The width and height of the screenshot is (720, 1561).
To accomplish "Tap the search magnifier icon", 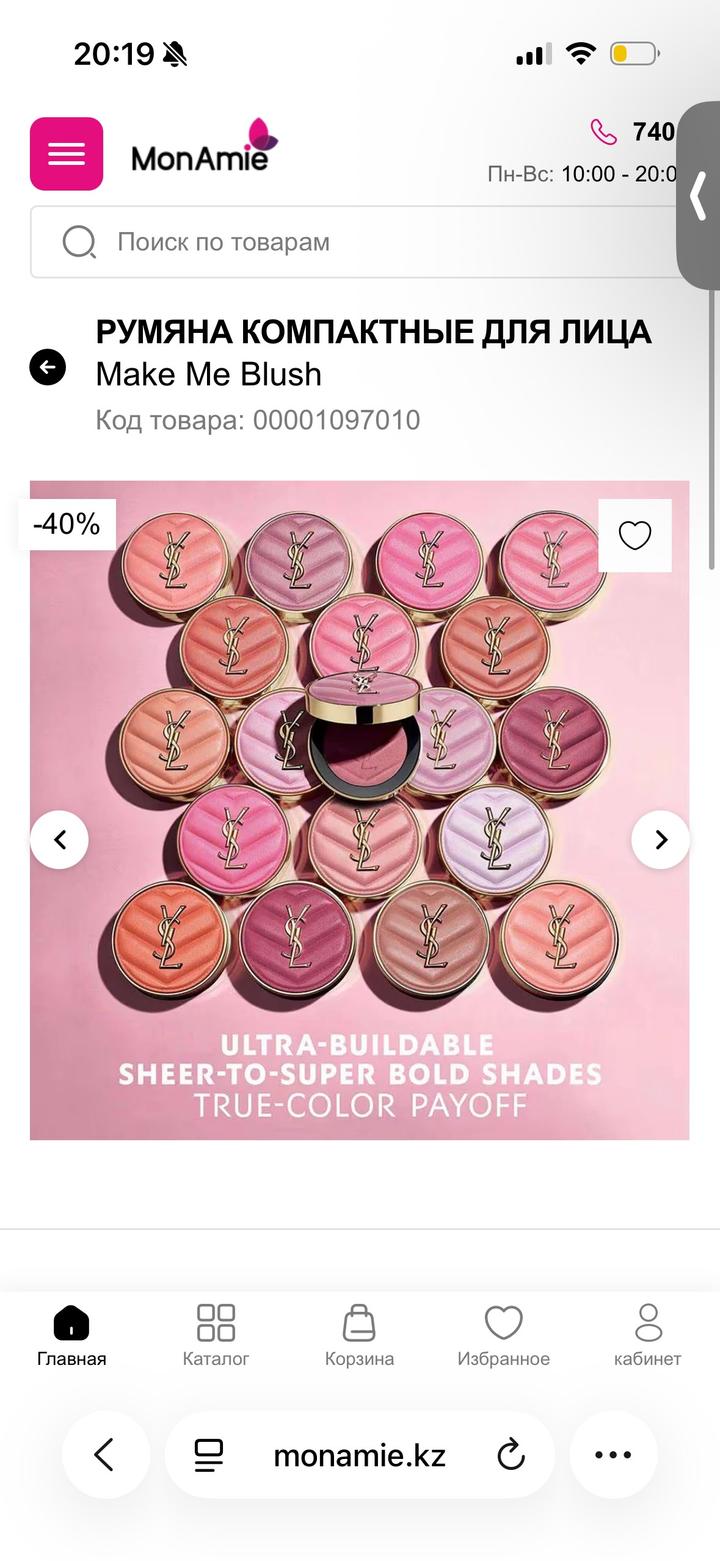I will (79, 242).
